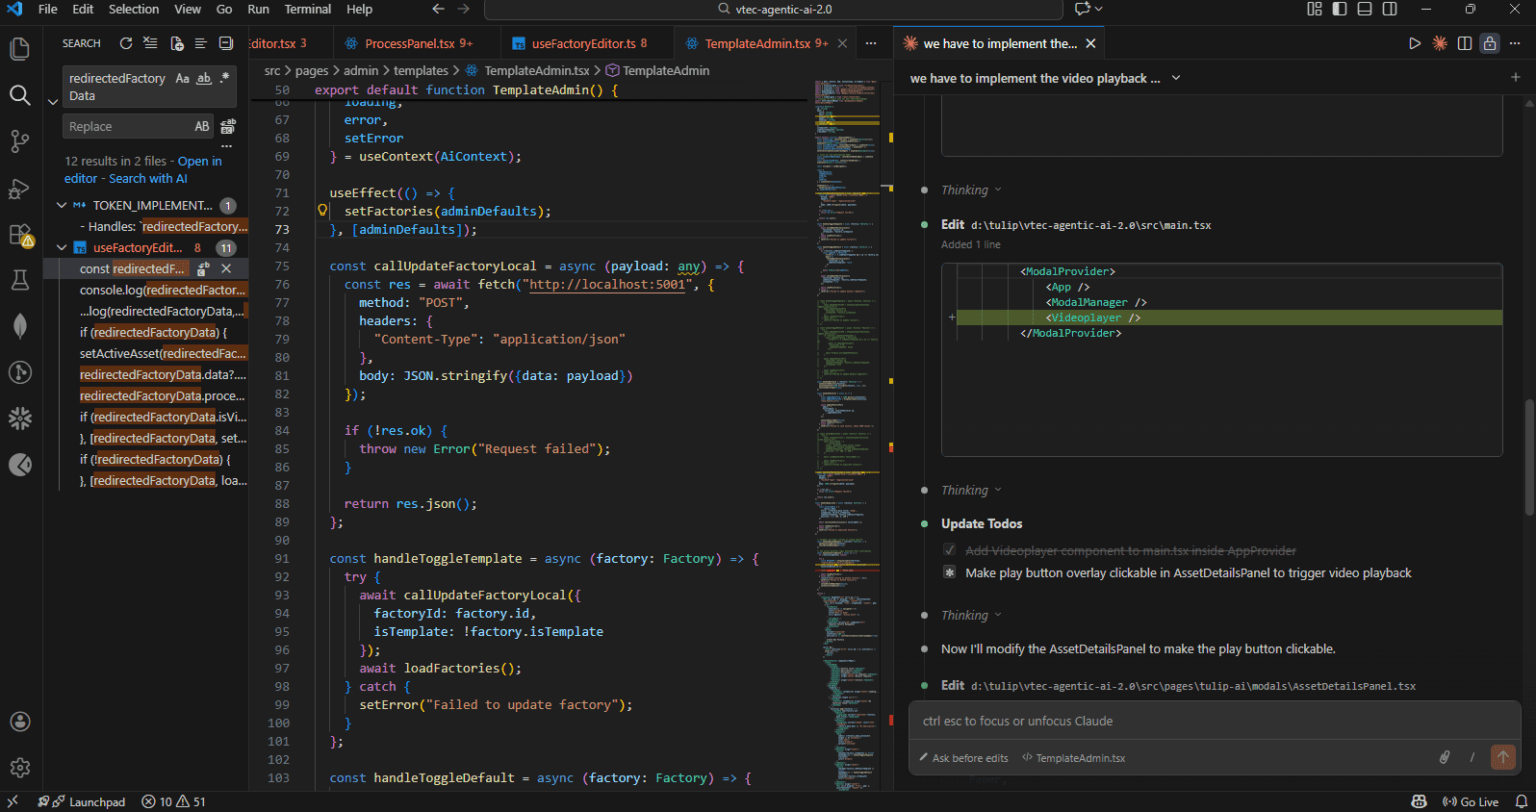Send message with orange arrow button
1536x812 pixels.
point(1502,757)
